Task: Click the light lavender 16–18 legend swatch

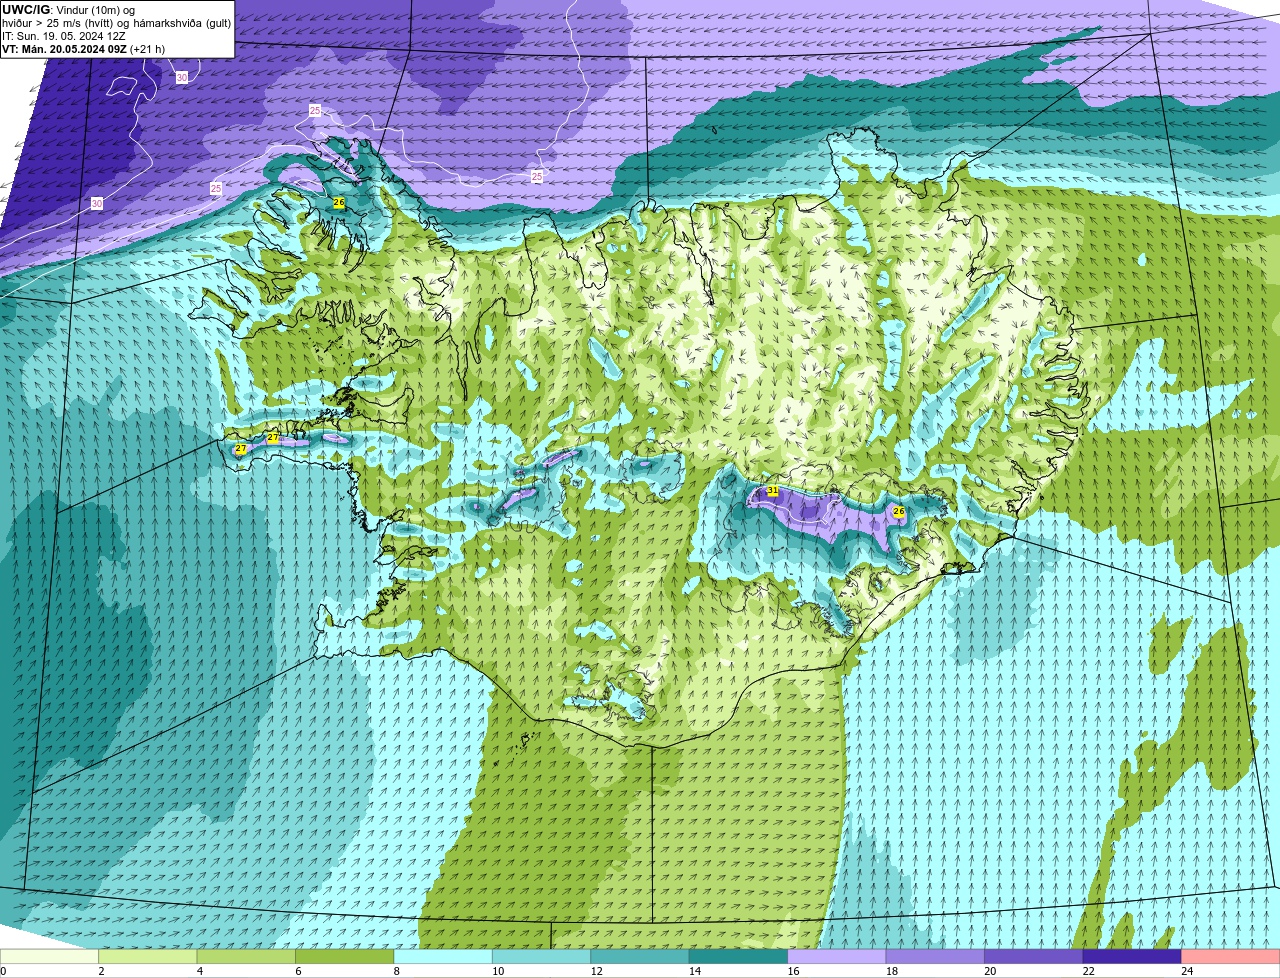Action: click(x=836, y=957)
